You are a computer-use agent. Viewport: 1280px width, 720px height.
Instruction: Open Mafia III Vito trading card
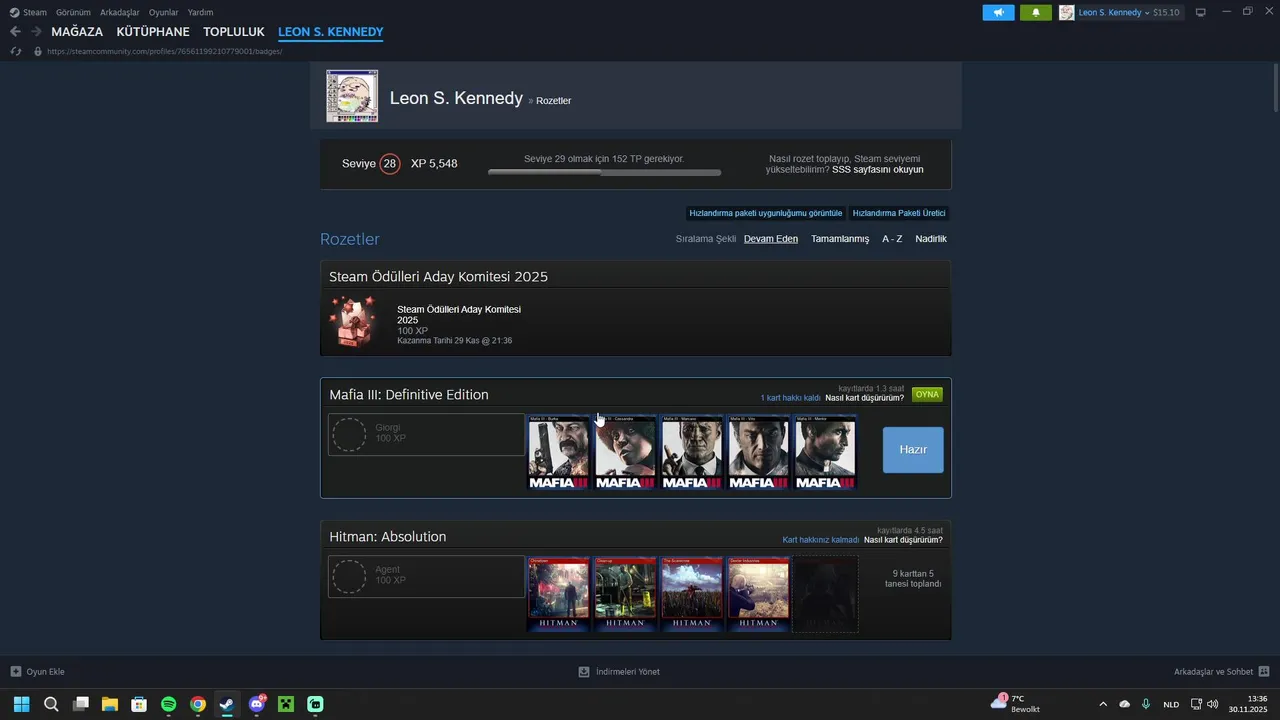point(758,453)
